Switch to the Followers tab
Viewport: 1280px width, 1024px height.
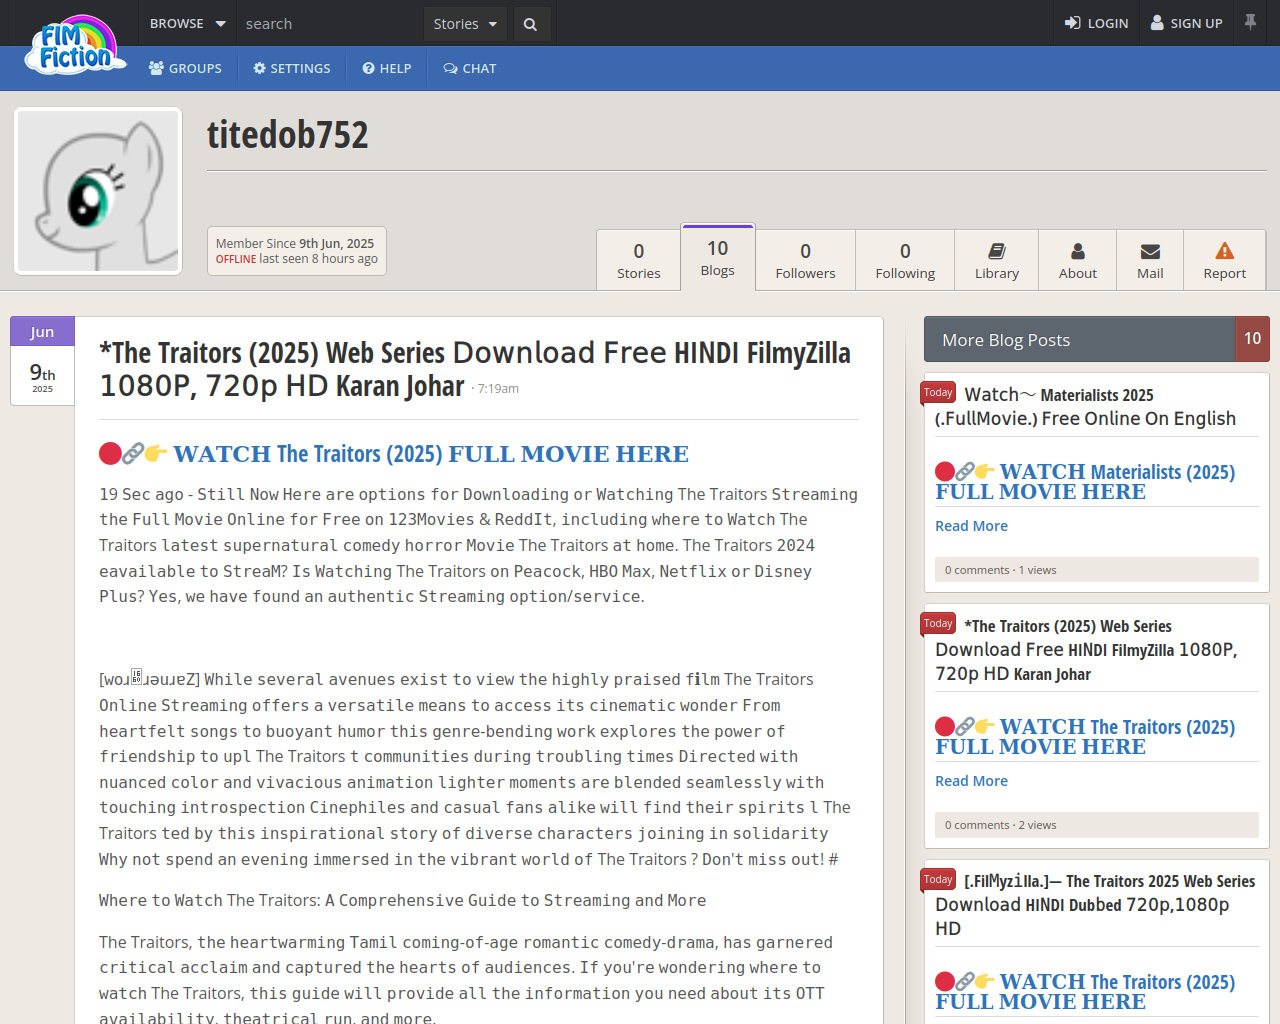tap(805, 260)
